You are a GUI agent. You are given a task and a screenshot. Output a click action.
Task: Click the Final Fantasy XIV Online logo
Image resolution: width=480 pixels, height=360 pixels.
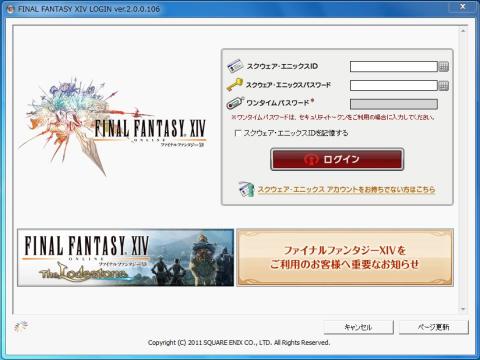click(113, 127)
